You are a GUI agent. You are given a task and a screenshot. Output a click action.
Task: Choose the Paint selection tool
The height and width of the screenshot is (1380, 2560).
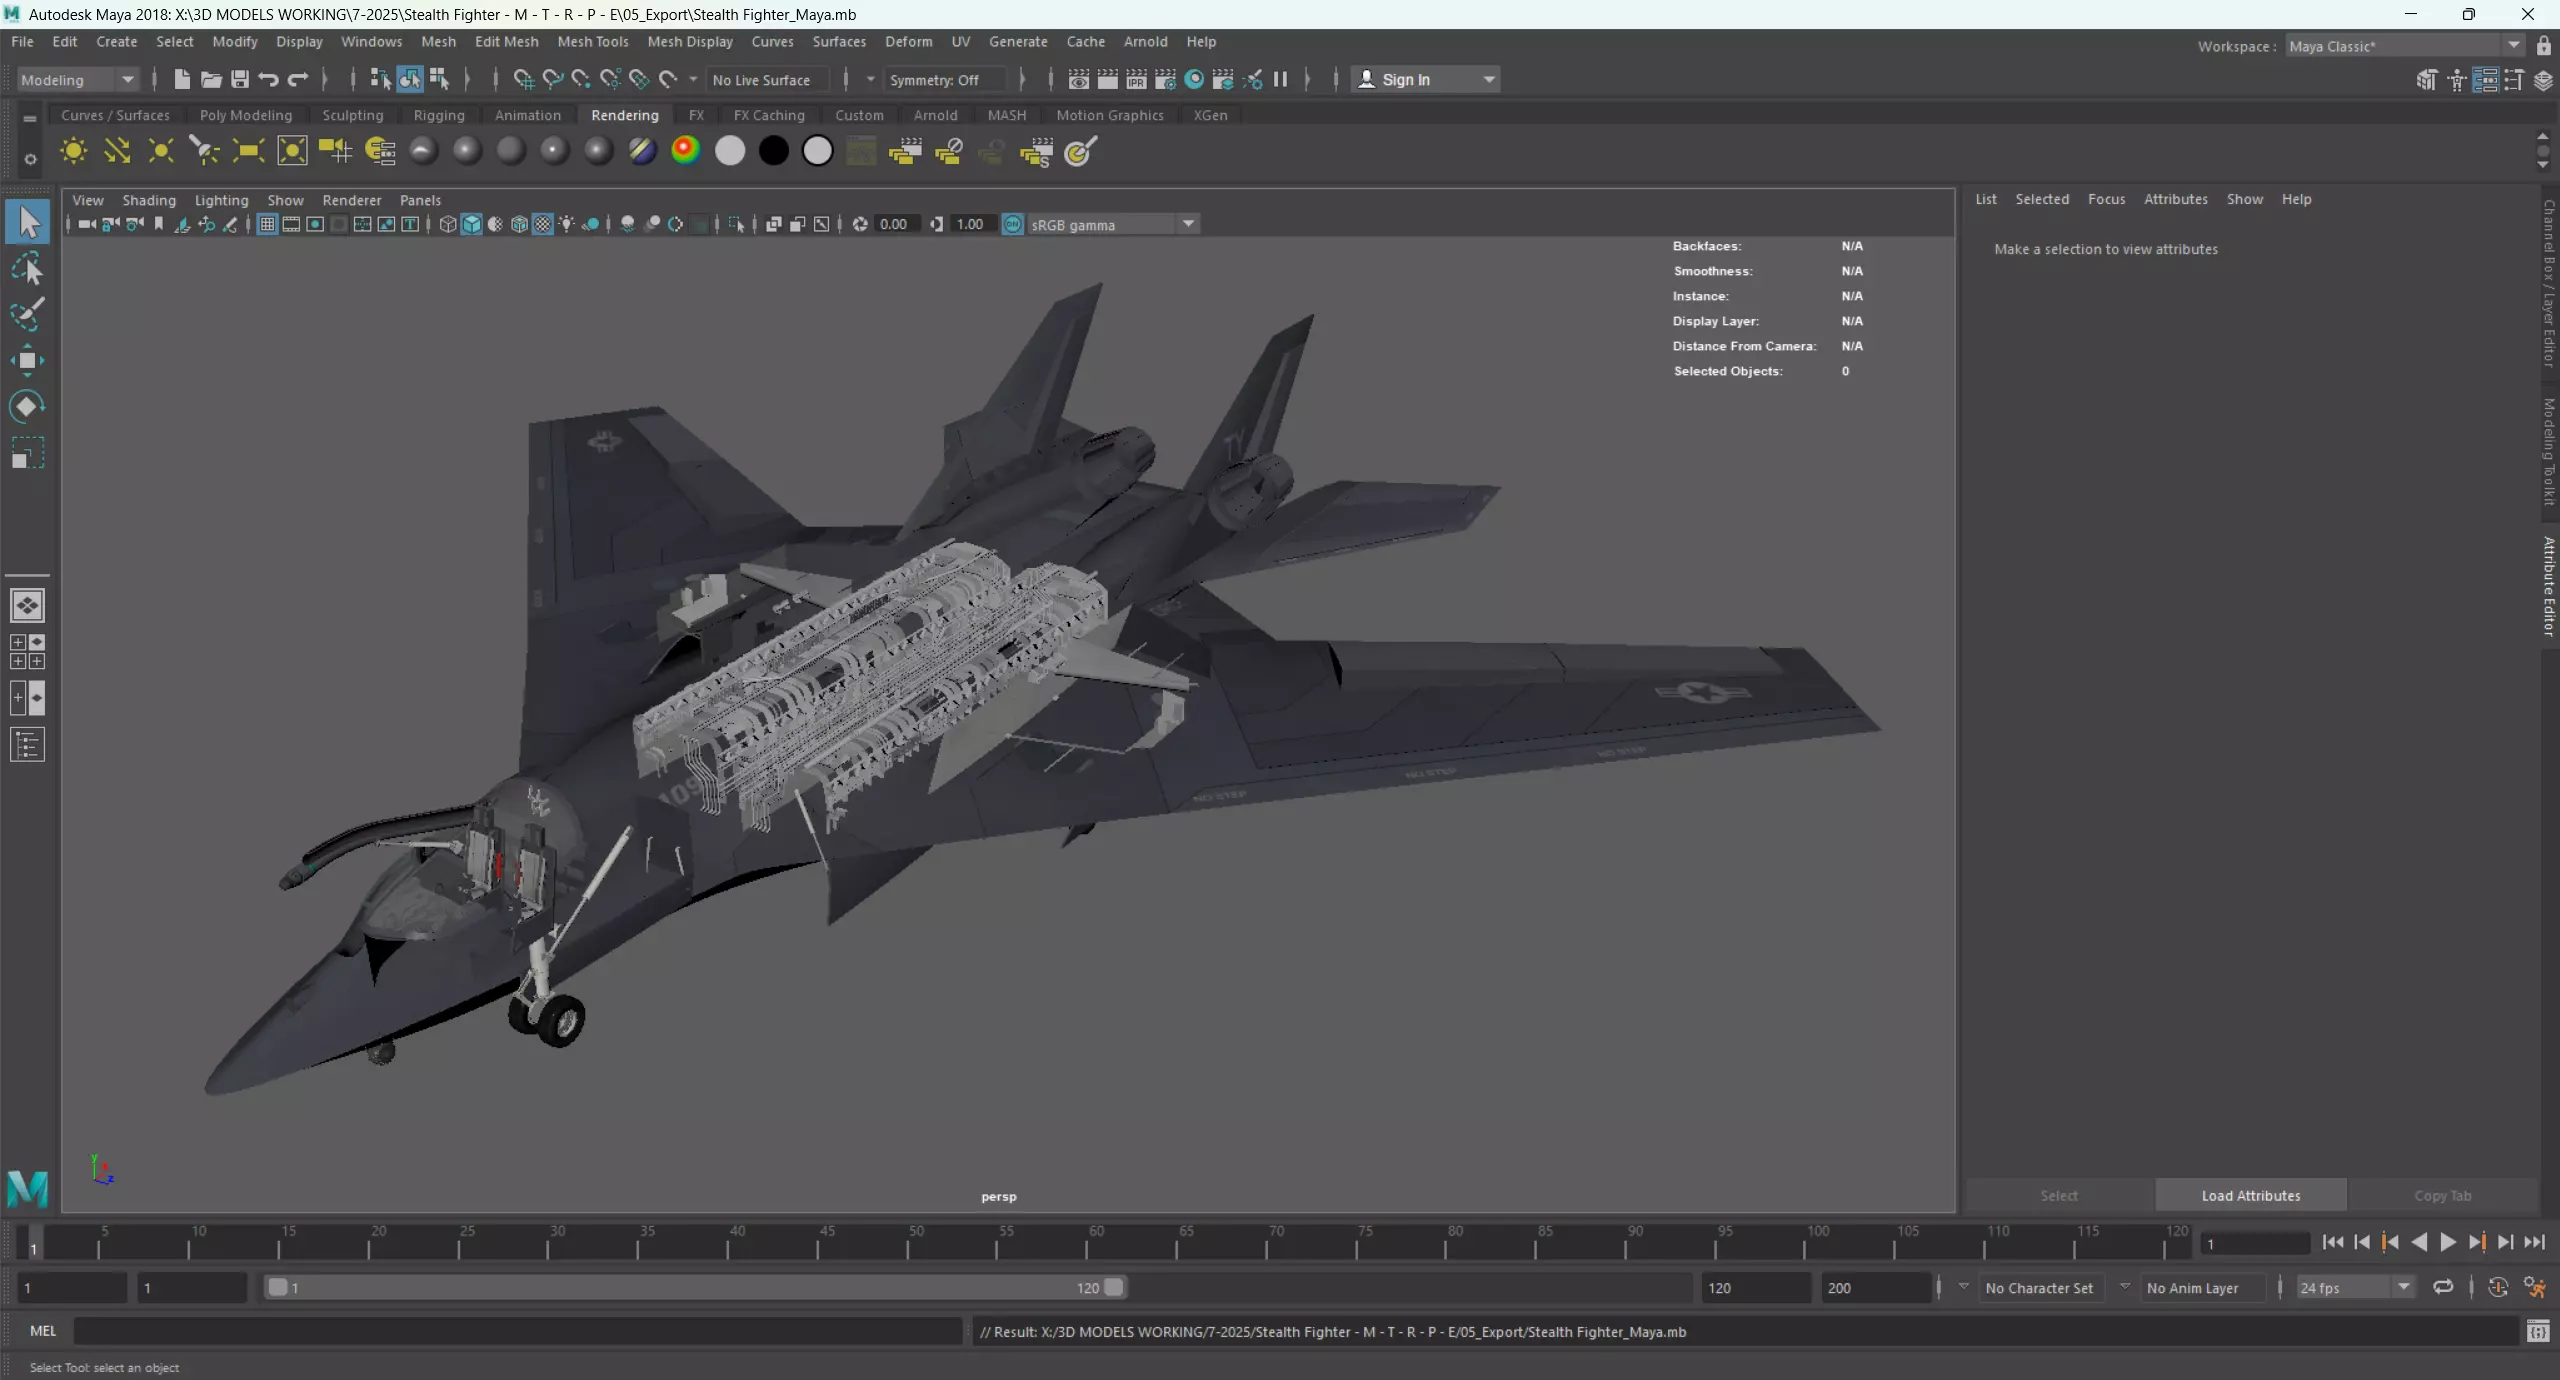point(27,315)
